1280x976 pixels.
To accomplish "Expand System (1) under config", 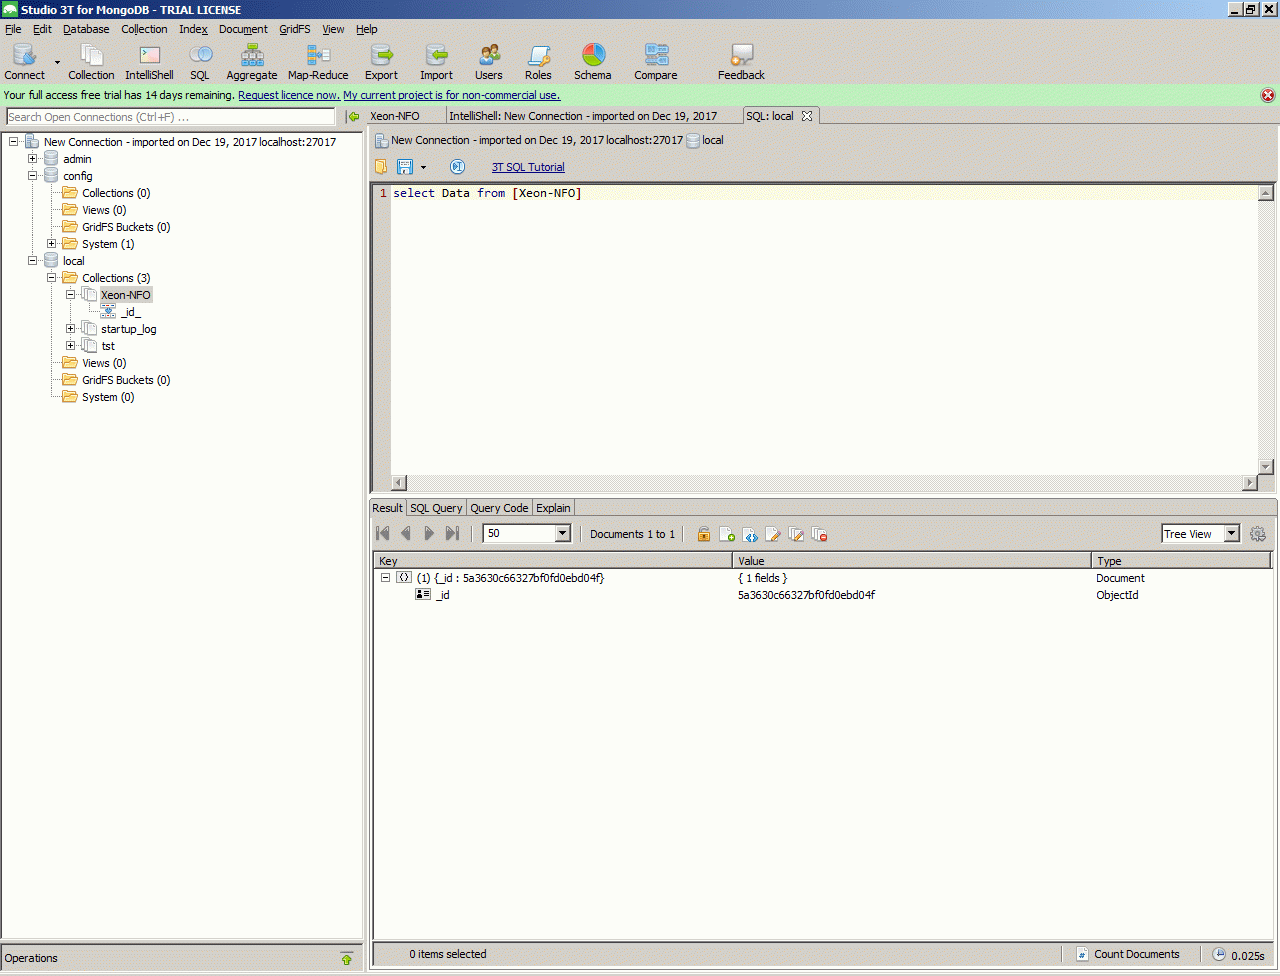I will [x=52, y=244].
